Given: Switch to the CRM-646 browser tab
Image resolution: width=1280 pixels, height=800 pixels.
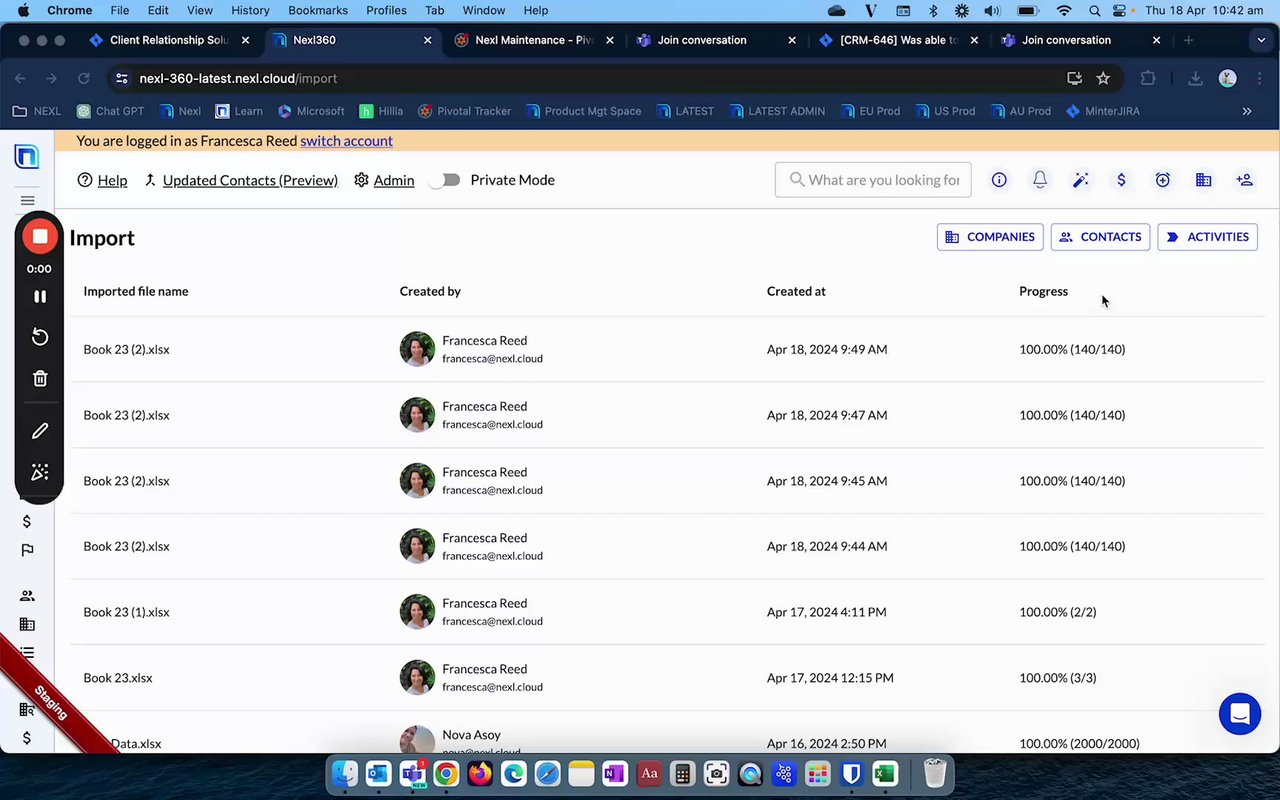Looking at the screenshot, I should [898, 40].
